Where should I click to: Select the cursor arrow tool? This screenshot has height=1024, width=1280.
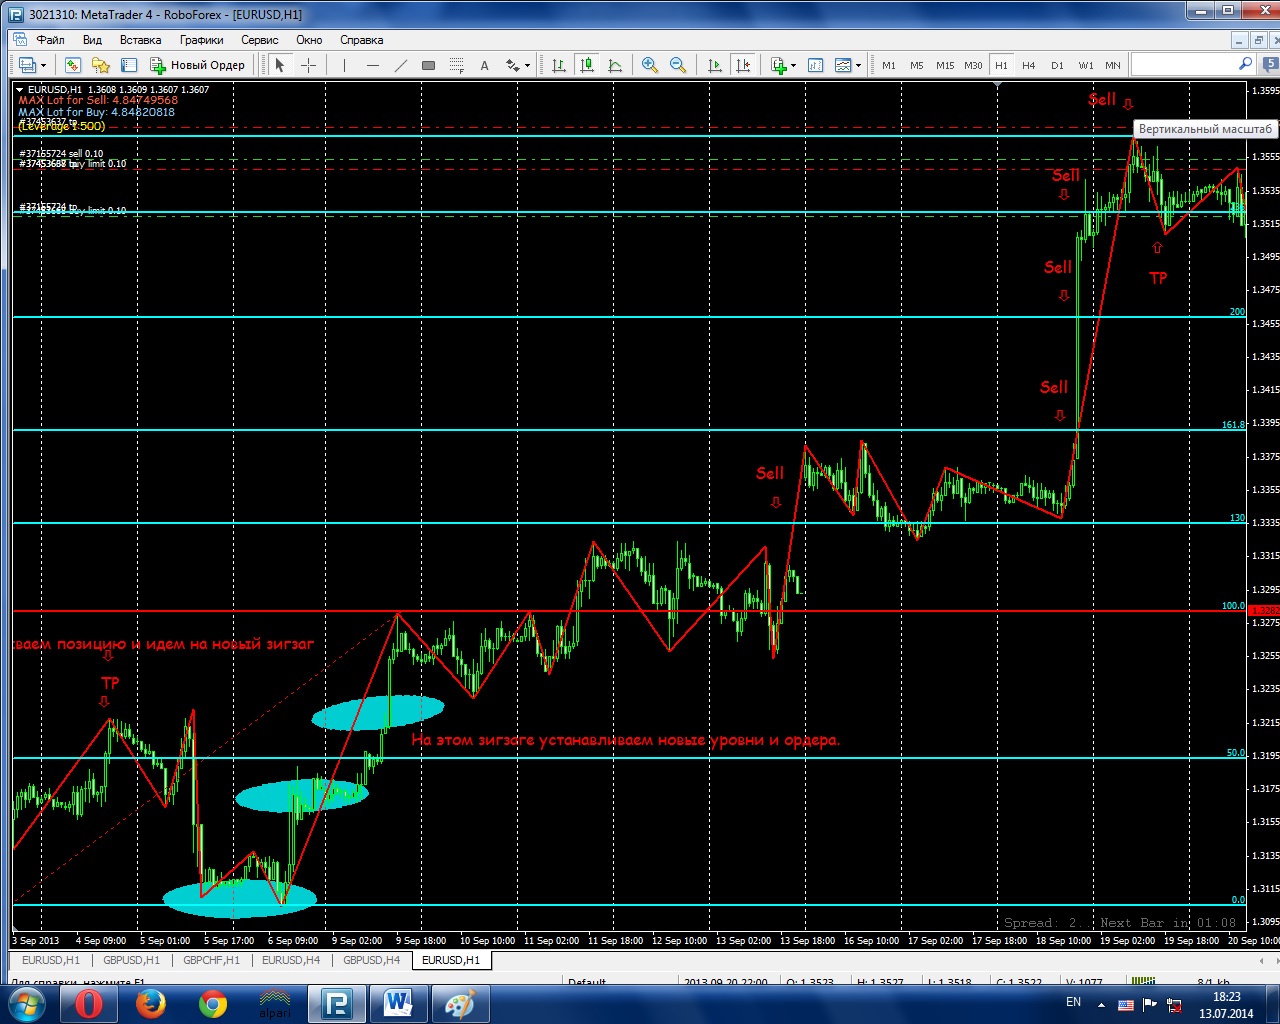click(280, 65)
